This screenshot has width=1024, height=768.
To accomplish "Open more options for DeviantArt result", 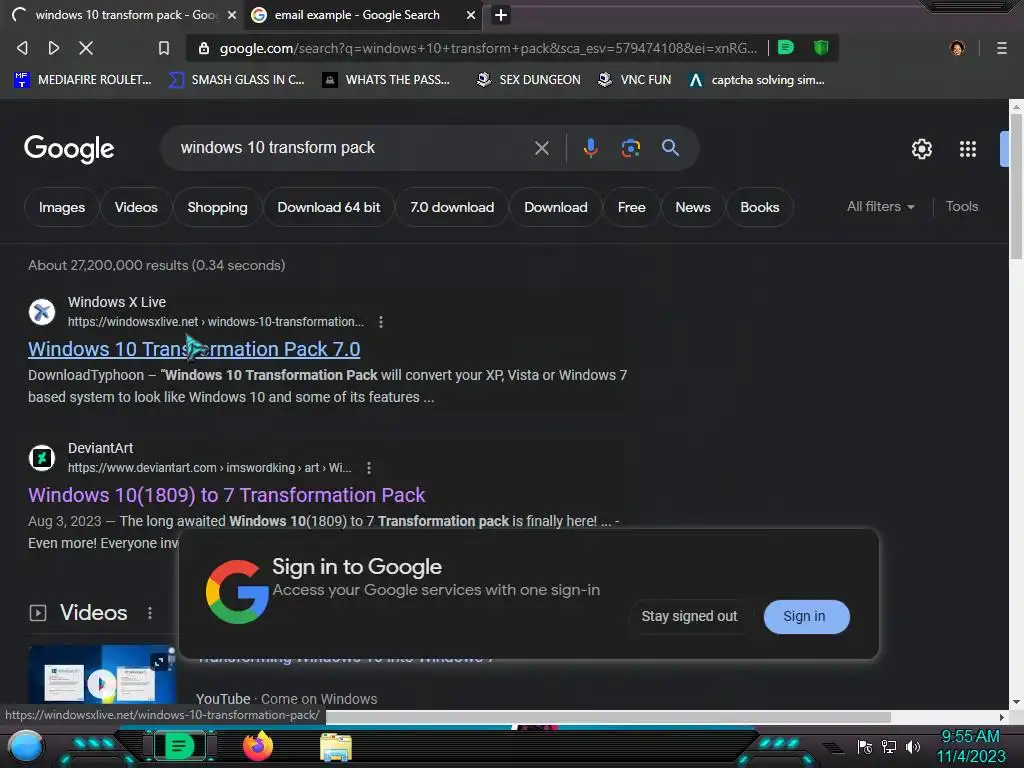I will [369, 468].
